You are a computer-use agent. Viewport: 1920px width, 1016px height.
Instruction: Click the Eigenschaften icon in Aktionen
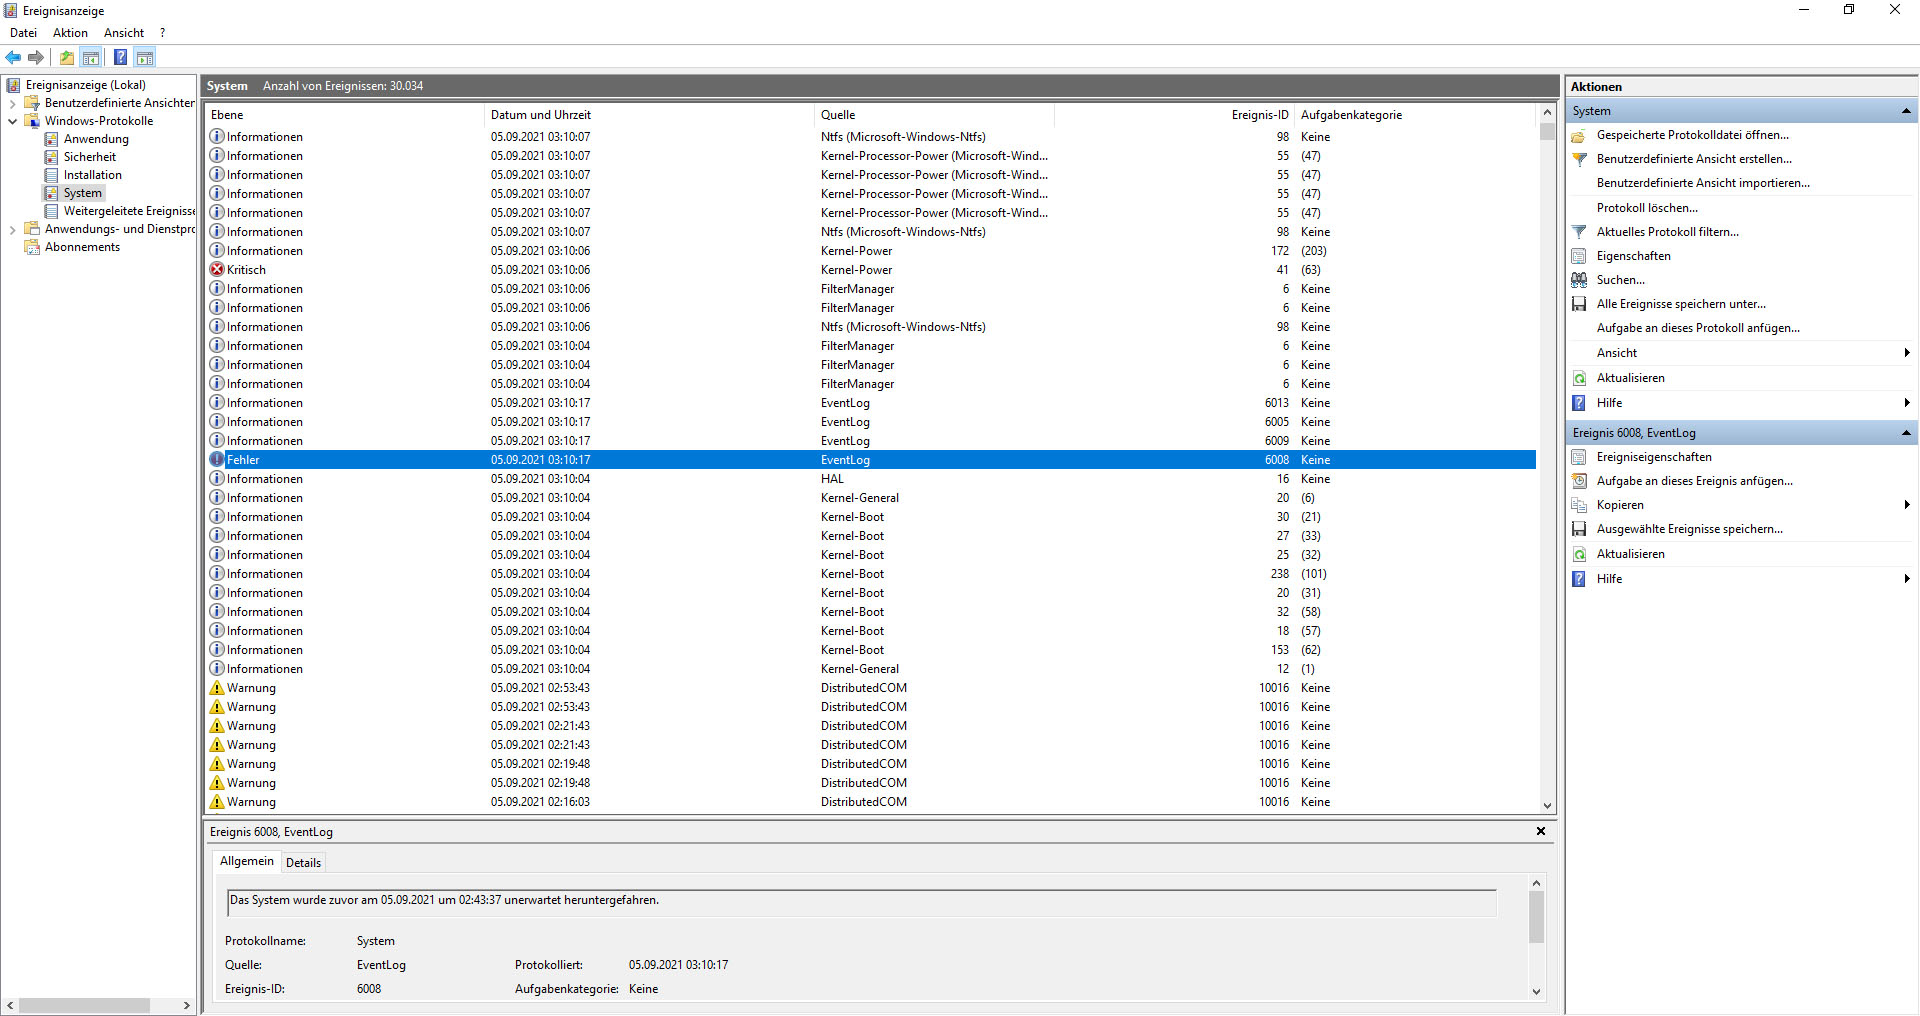(x=1579, y=256)
